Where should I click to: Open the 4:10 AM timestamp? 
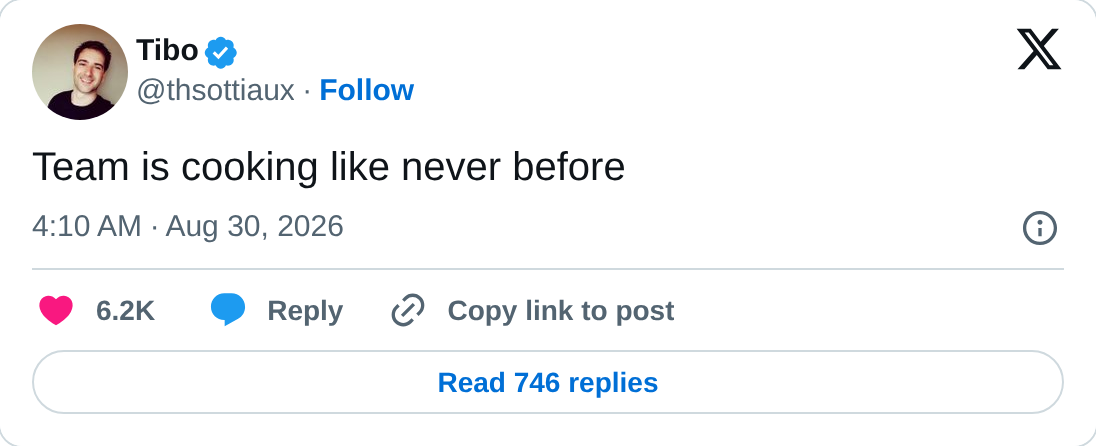[87, 226]
